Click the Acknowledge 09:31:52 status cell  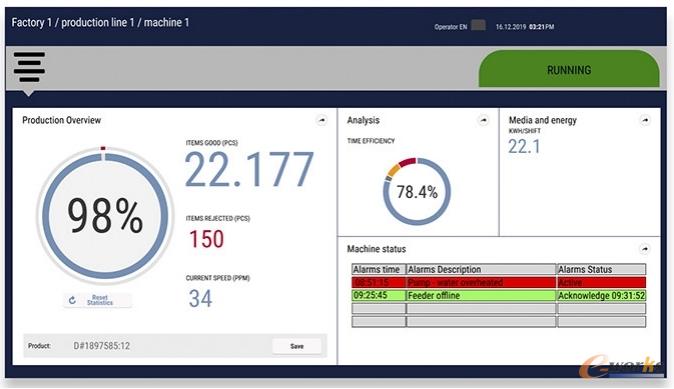coord(601,295)
